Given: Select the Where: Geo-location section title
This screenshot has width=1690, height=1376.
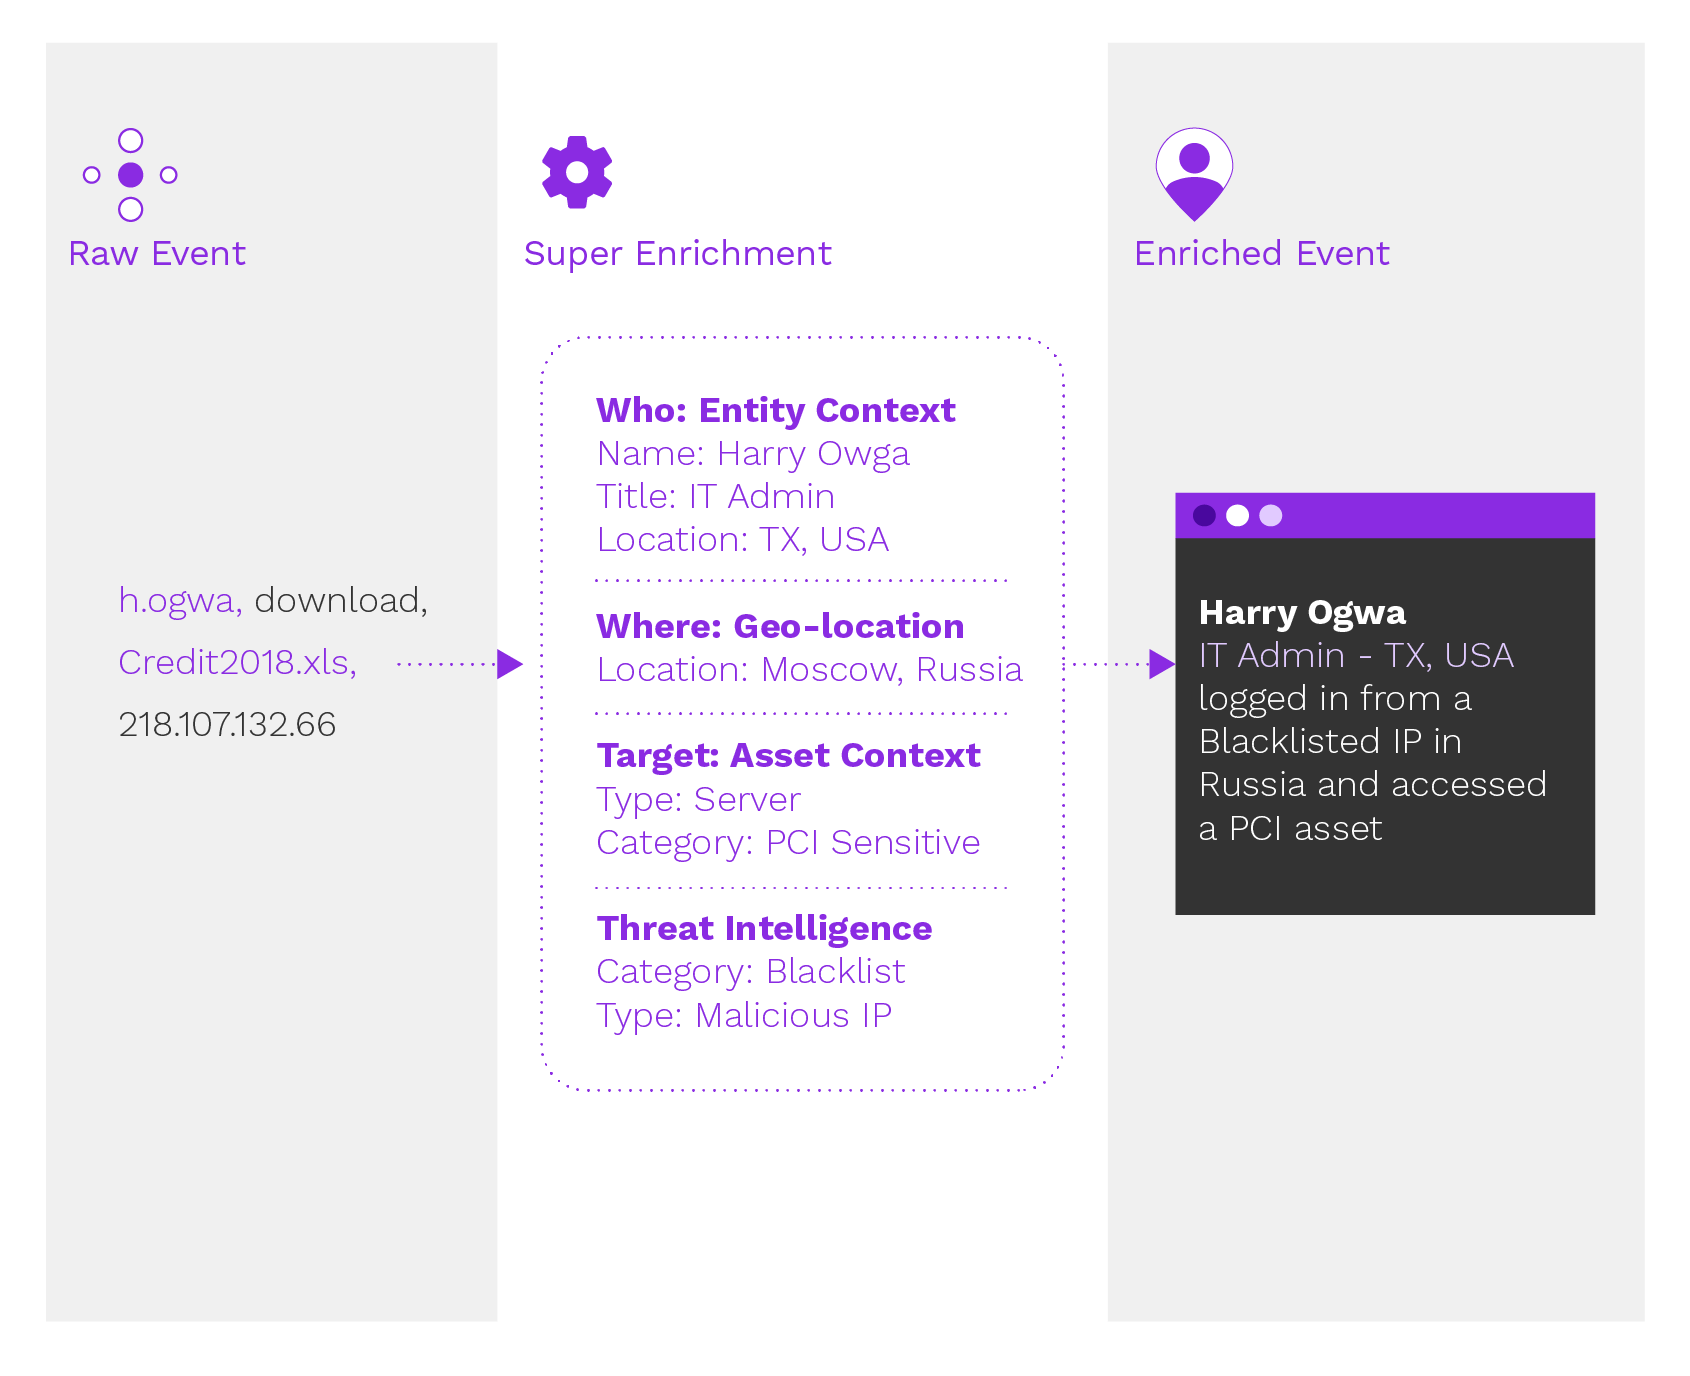Looking at the screenshot, I should pos(780,627).
